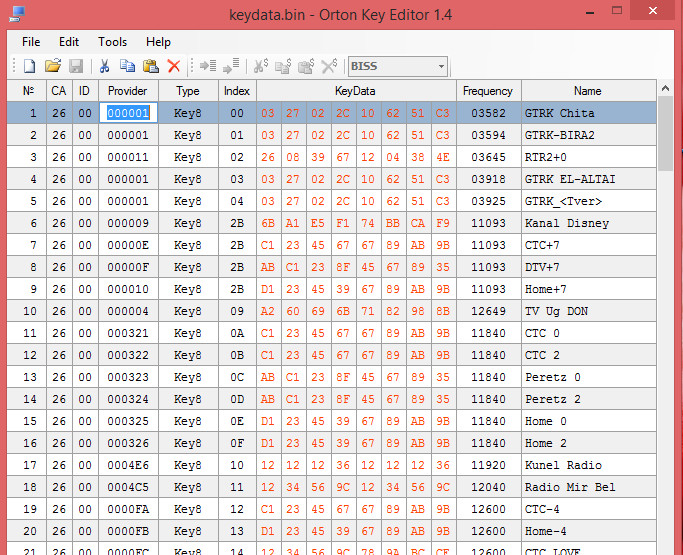The height and width of the screenshot is (555, 683).
Task: Select the name cell GTRK Chita
Action: pos(588,113)
